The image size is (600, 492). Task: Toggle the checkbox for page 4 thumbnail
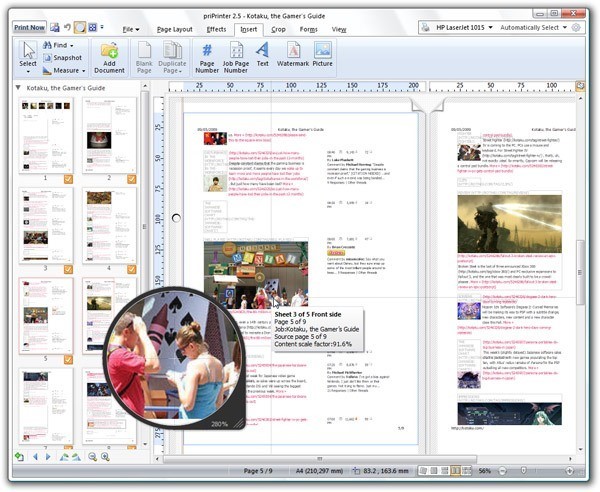[131, 269]
